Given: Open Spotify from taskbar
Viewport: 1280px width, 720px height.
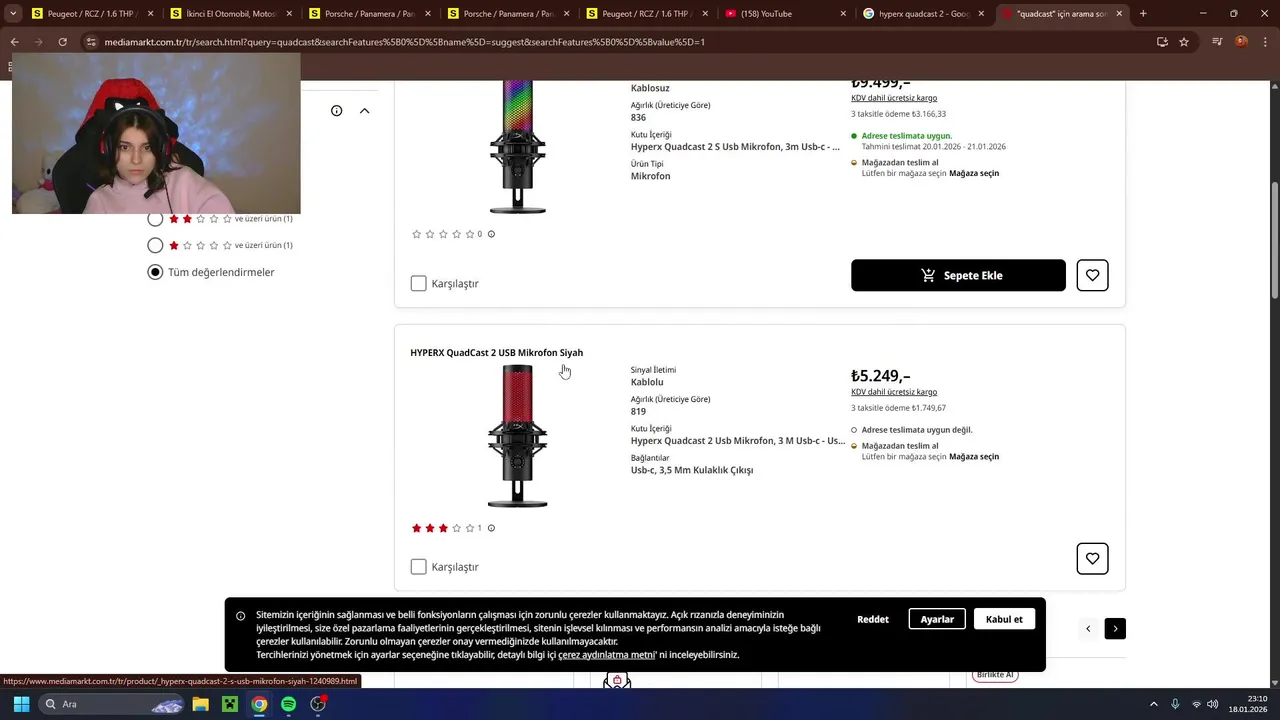Looking at the screenshot, I should pyautogui.click(x=288, y=704).
